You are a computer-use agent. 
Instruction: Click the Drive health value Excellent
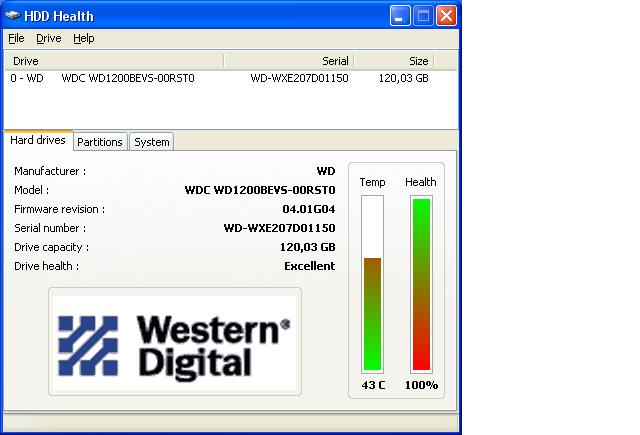pyautogui.click(x=310, y=266)
